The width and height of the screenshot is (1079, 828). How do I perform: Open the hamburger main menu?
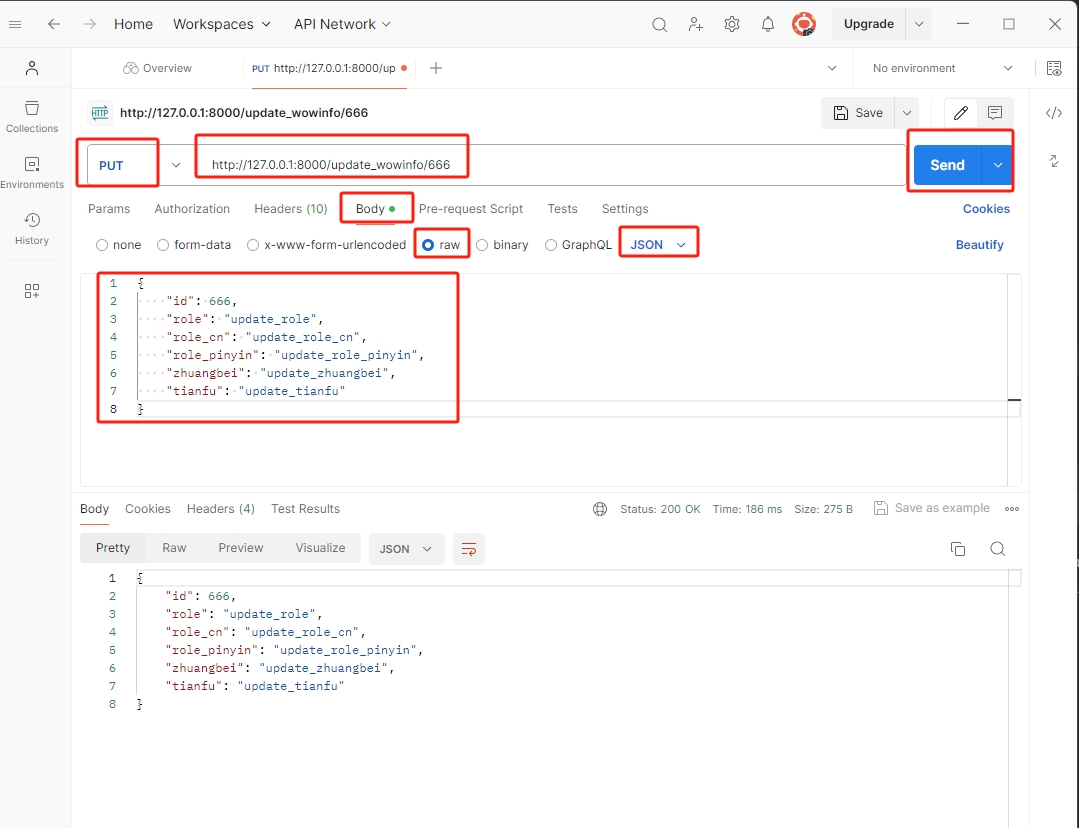click(x=15, y=24)
